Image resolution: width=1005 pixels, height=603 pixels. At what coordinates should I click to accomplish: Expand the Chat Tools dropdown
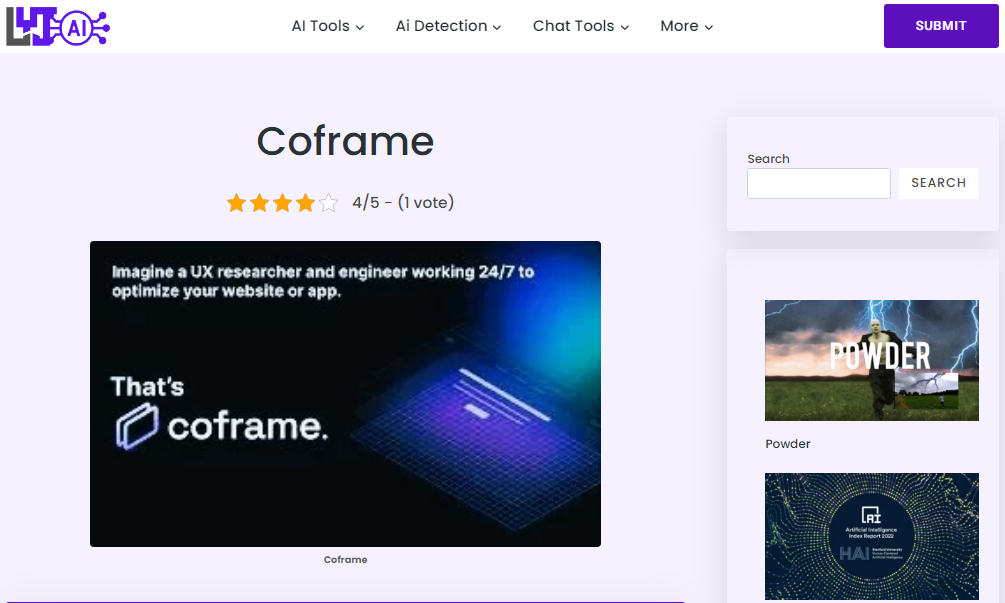[x=625, y=27]
